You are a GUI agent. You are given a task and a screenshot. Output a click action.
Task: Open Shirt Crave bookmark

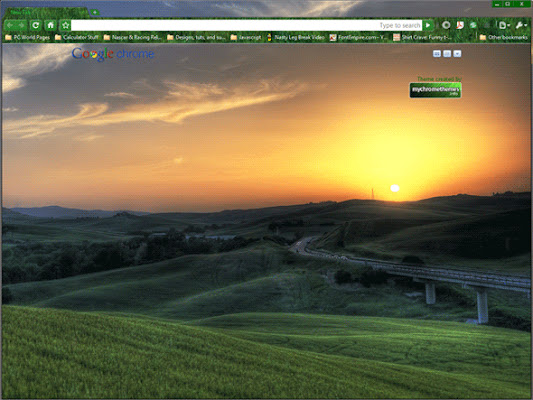click(x=423, y=37)
